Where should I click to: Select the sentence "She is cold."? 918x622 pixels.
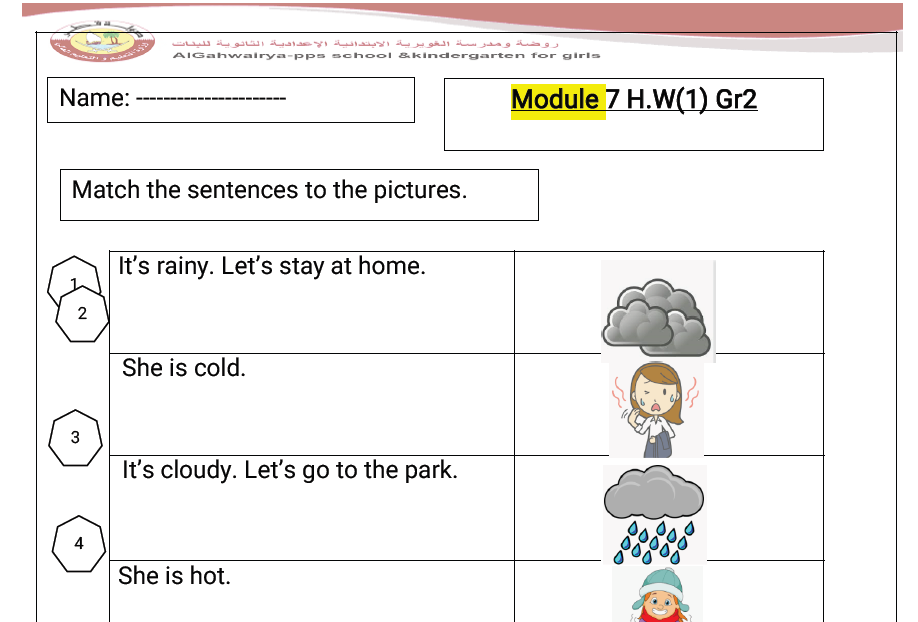pos(183,368)
